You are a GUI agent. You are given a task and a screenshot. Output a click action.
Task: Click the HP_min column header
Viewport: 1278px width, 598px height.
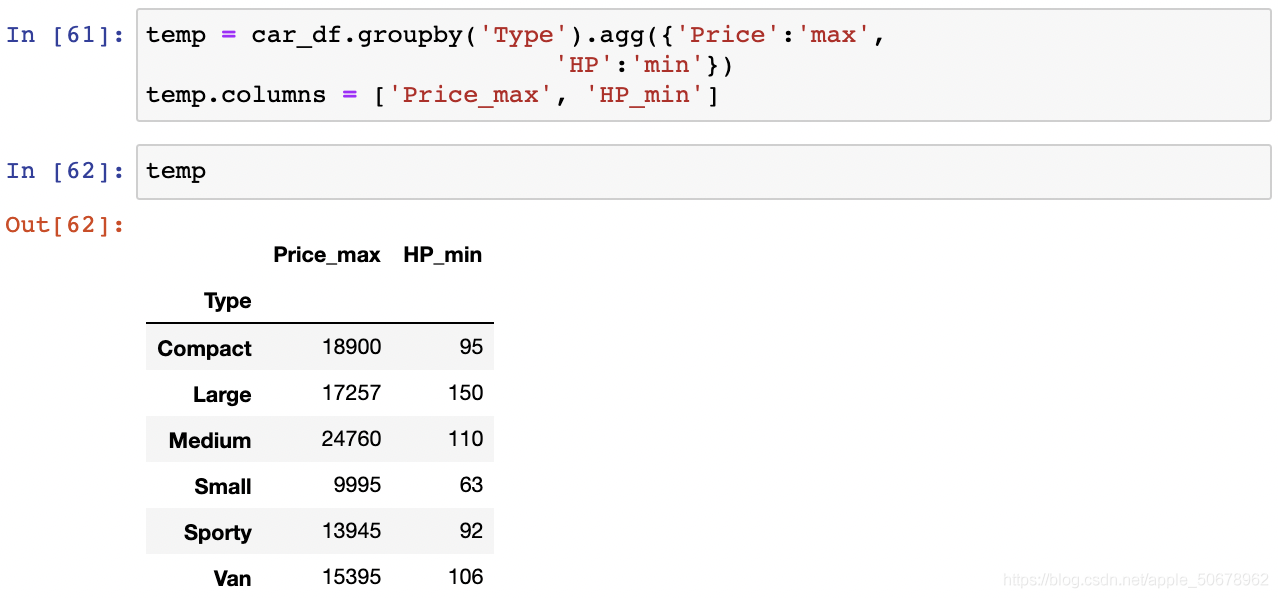pyautogui.click(x=443, y=255)
